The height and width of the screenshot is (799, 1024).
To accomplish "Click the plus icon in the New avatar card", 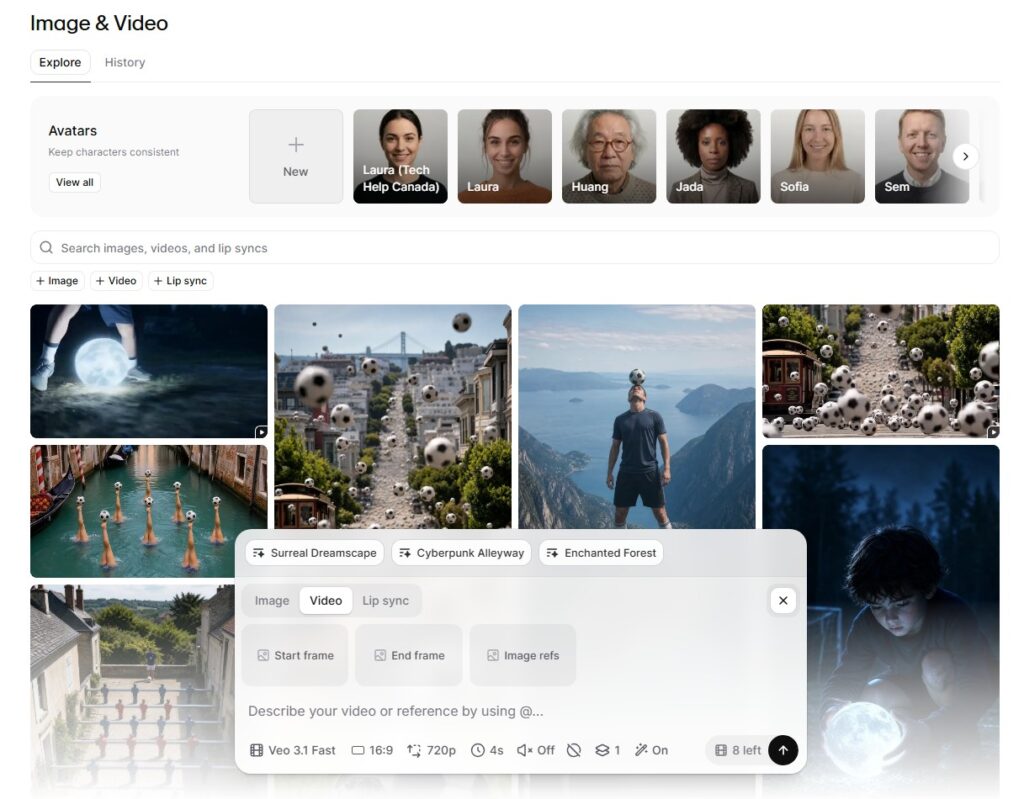I will tap(296, 144).
